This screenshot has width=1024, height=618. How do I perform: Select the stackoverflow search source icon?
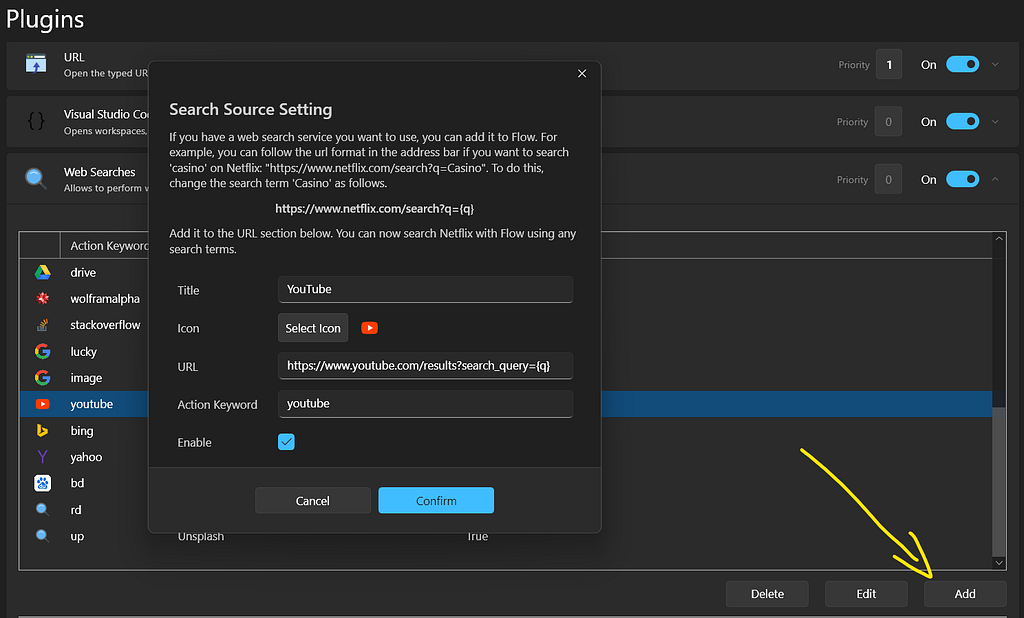pos(42,325)
